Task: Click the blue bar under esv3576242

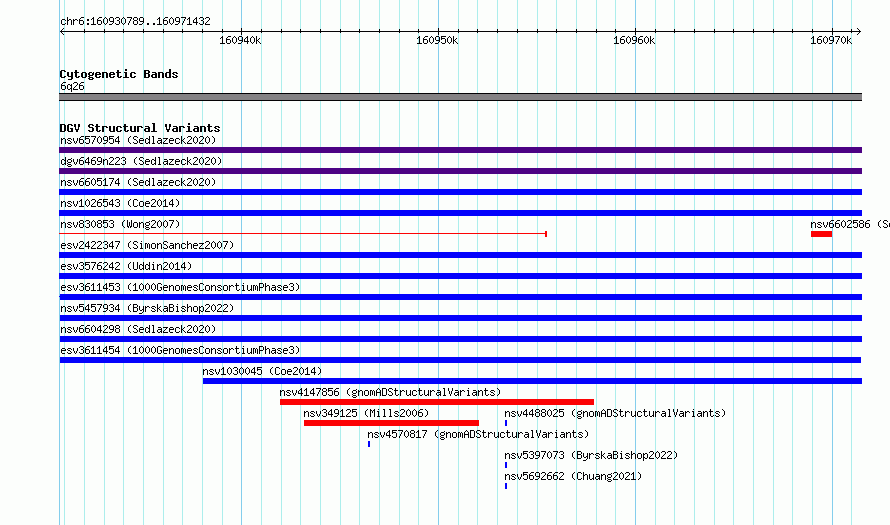Action: [x=460, y=276]
